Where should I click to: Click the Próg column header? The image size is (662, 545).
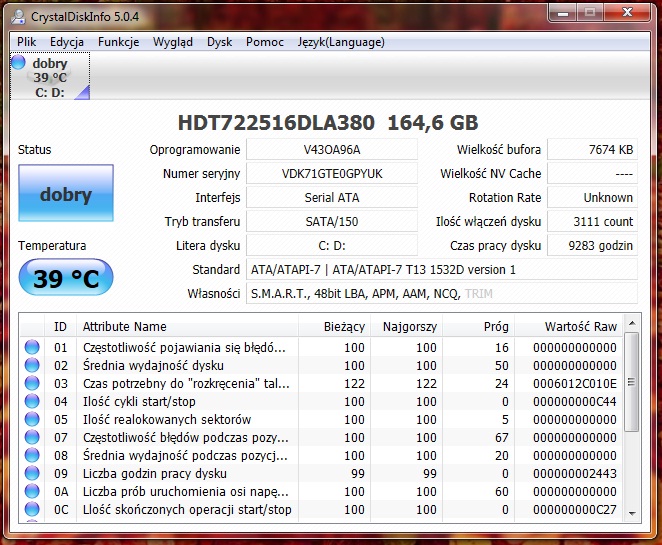click(x=478, y=326)
